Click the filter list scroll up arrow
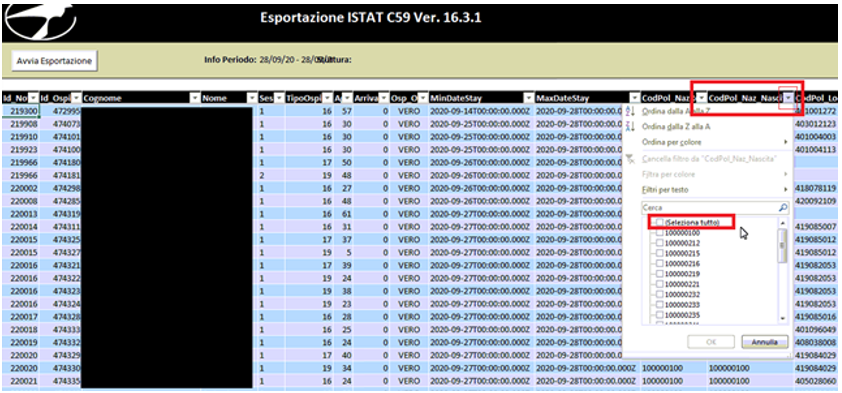Image resolution: width=842 pixels, height=393 pixels. (782, 223)
